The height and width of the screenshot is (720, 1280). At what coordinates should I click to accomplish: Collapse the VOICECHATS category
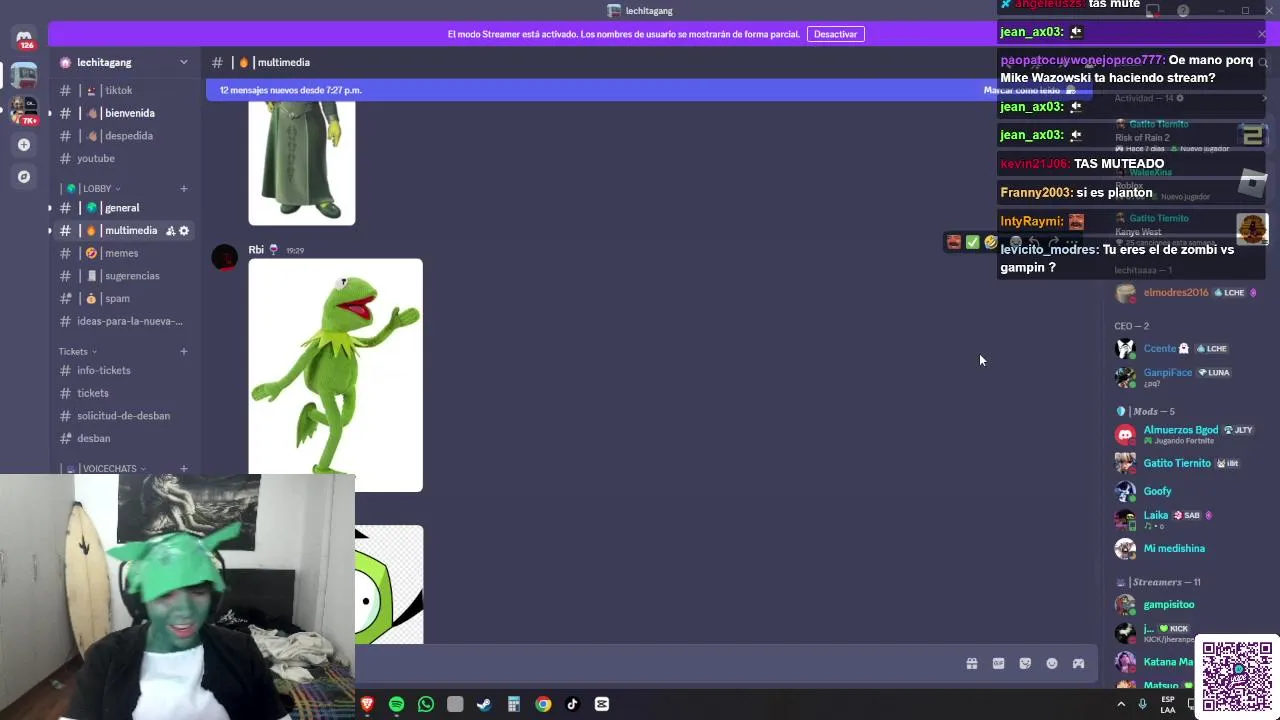(x=109, y=469)
